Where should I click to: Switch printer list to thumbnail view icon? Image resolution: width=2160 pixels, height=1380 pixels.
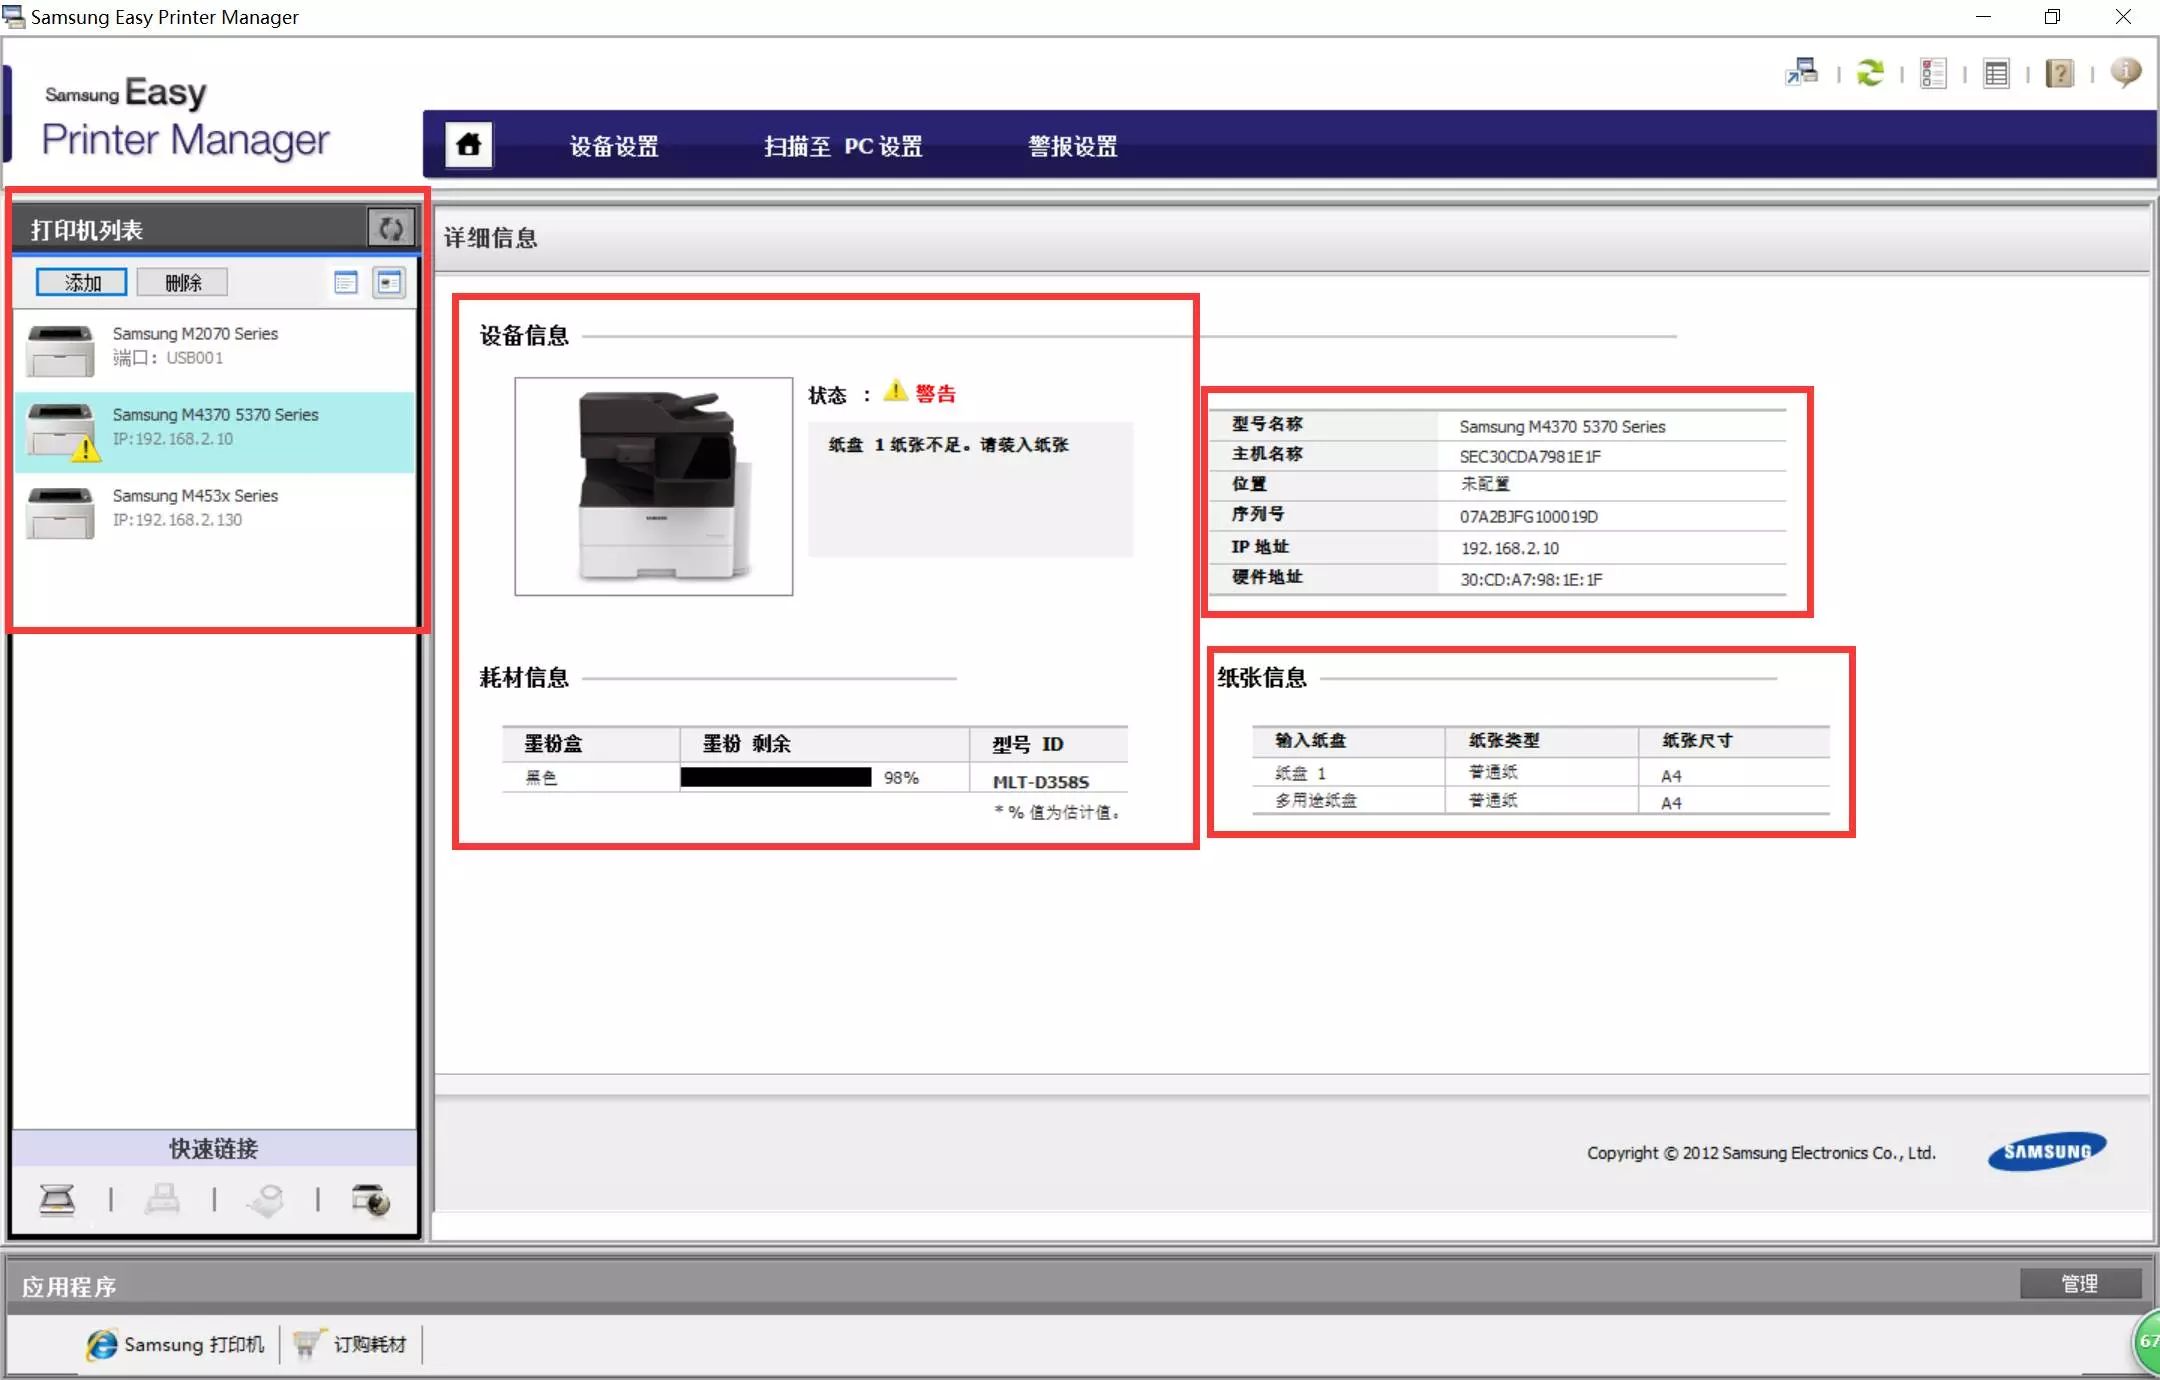click(389, 283)
